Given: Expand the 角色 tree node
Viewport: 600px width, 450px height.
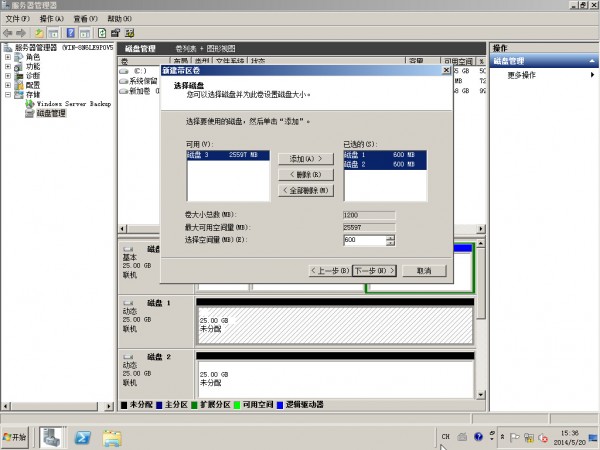Looking at the screenshot, I should [8, 57].
